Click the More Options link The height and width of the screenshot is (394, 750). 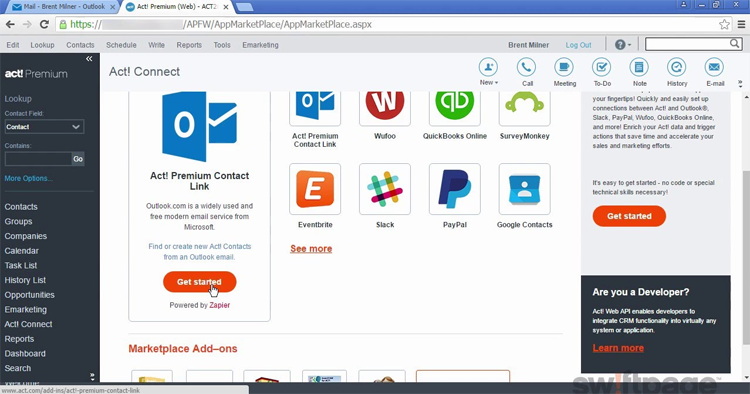pyautogui.click(x=29, y=178)
